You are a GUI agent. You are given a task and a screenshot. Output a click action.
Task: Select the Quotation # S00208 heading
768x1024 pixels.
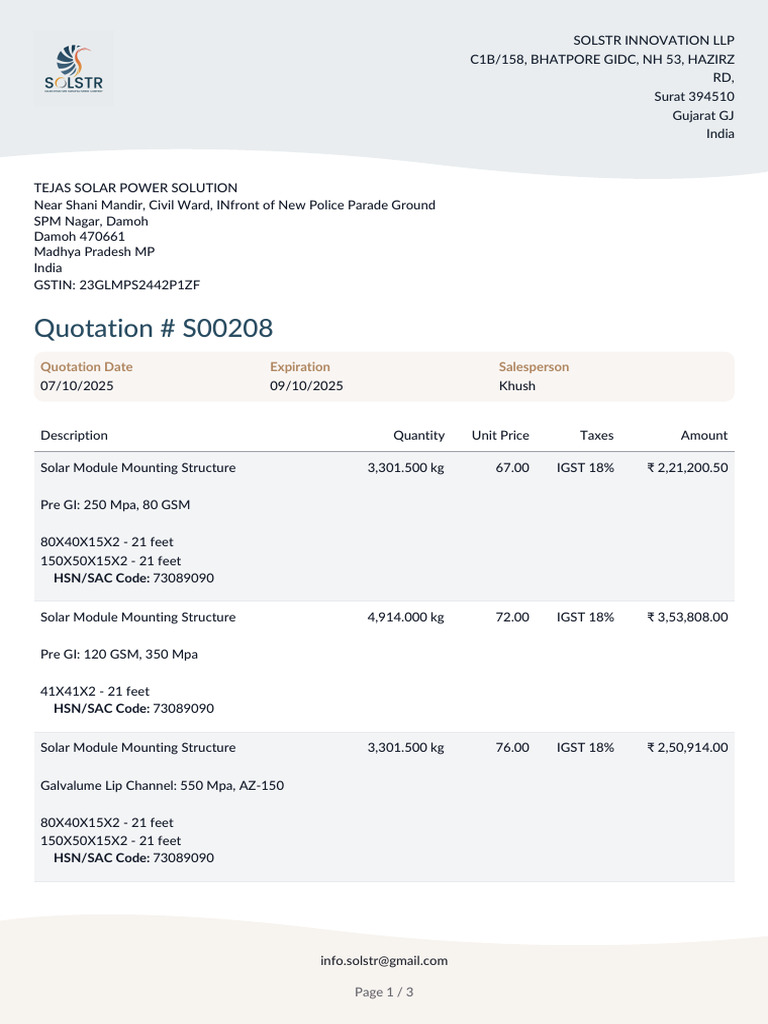[x=153, y=328]
